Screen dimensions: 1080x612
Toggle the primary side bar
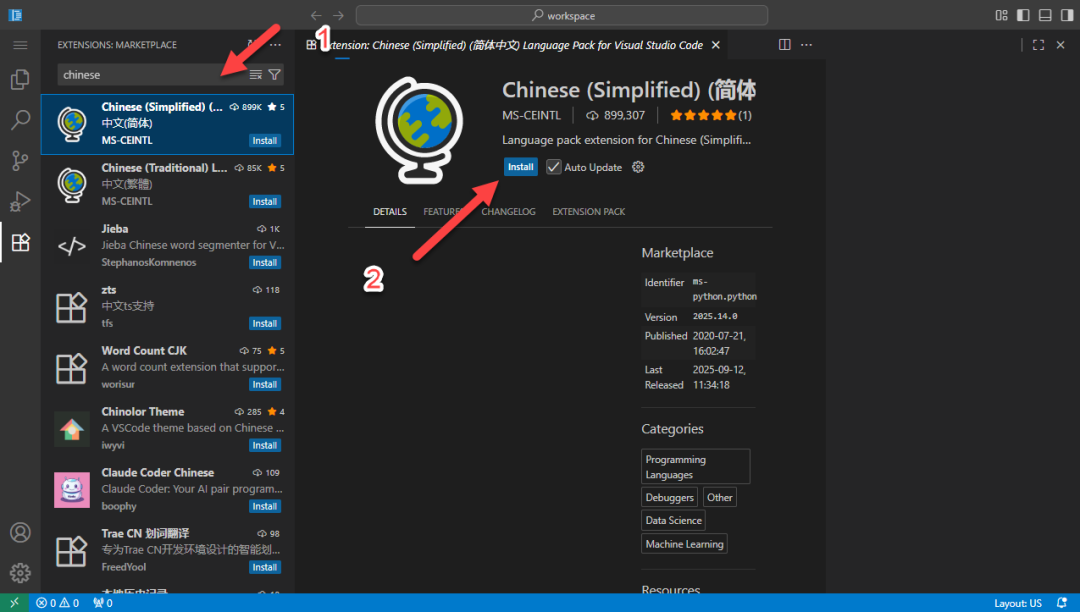pos(1024,15)
